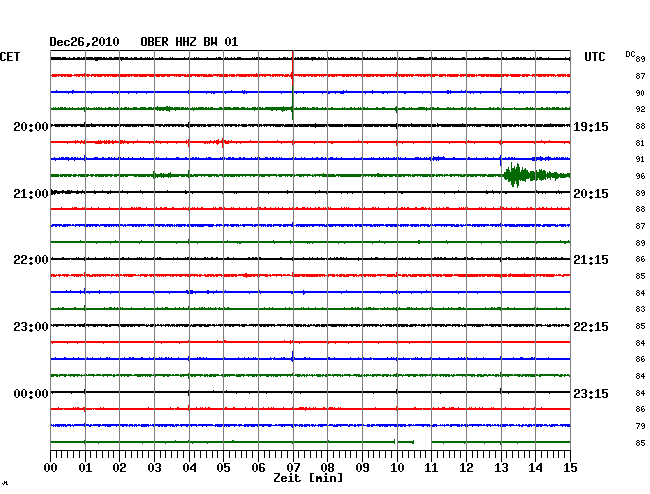Click minute tick label "07"
This screenshot has width=650, height=494.
point(293,468)
